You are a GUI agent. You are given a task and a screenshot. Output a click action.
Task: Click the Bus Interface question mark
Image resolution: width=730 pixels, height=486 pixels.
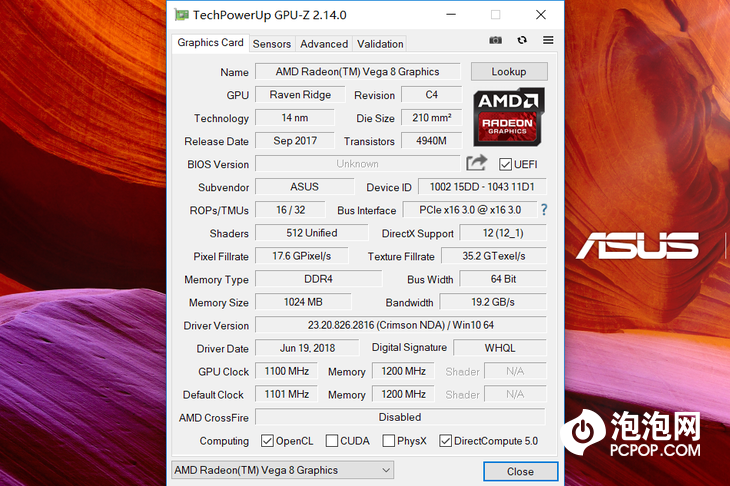(x=544, y=210)
